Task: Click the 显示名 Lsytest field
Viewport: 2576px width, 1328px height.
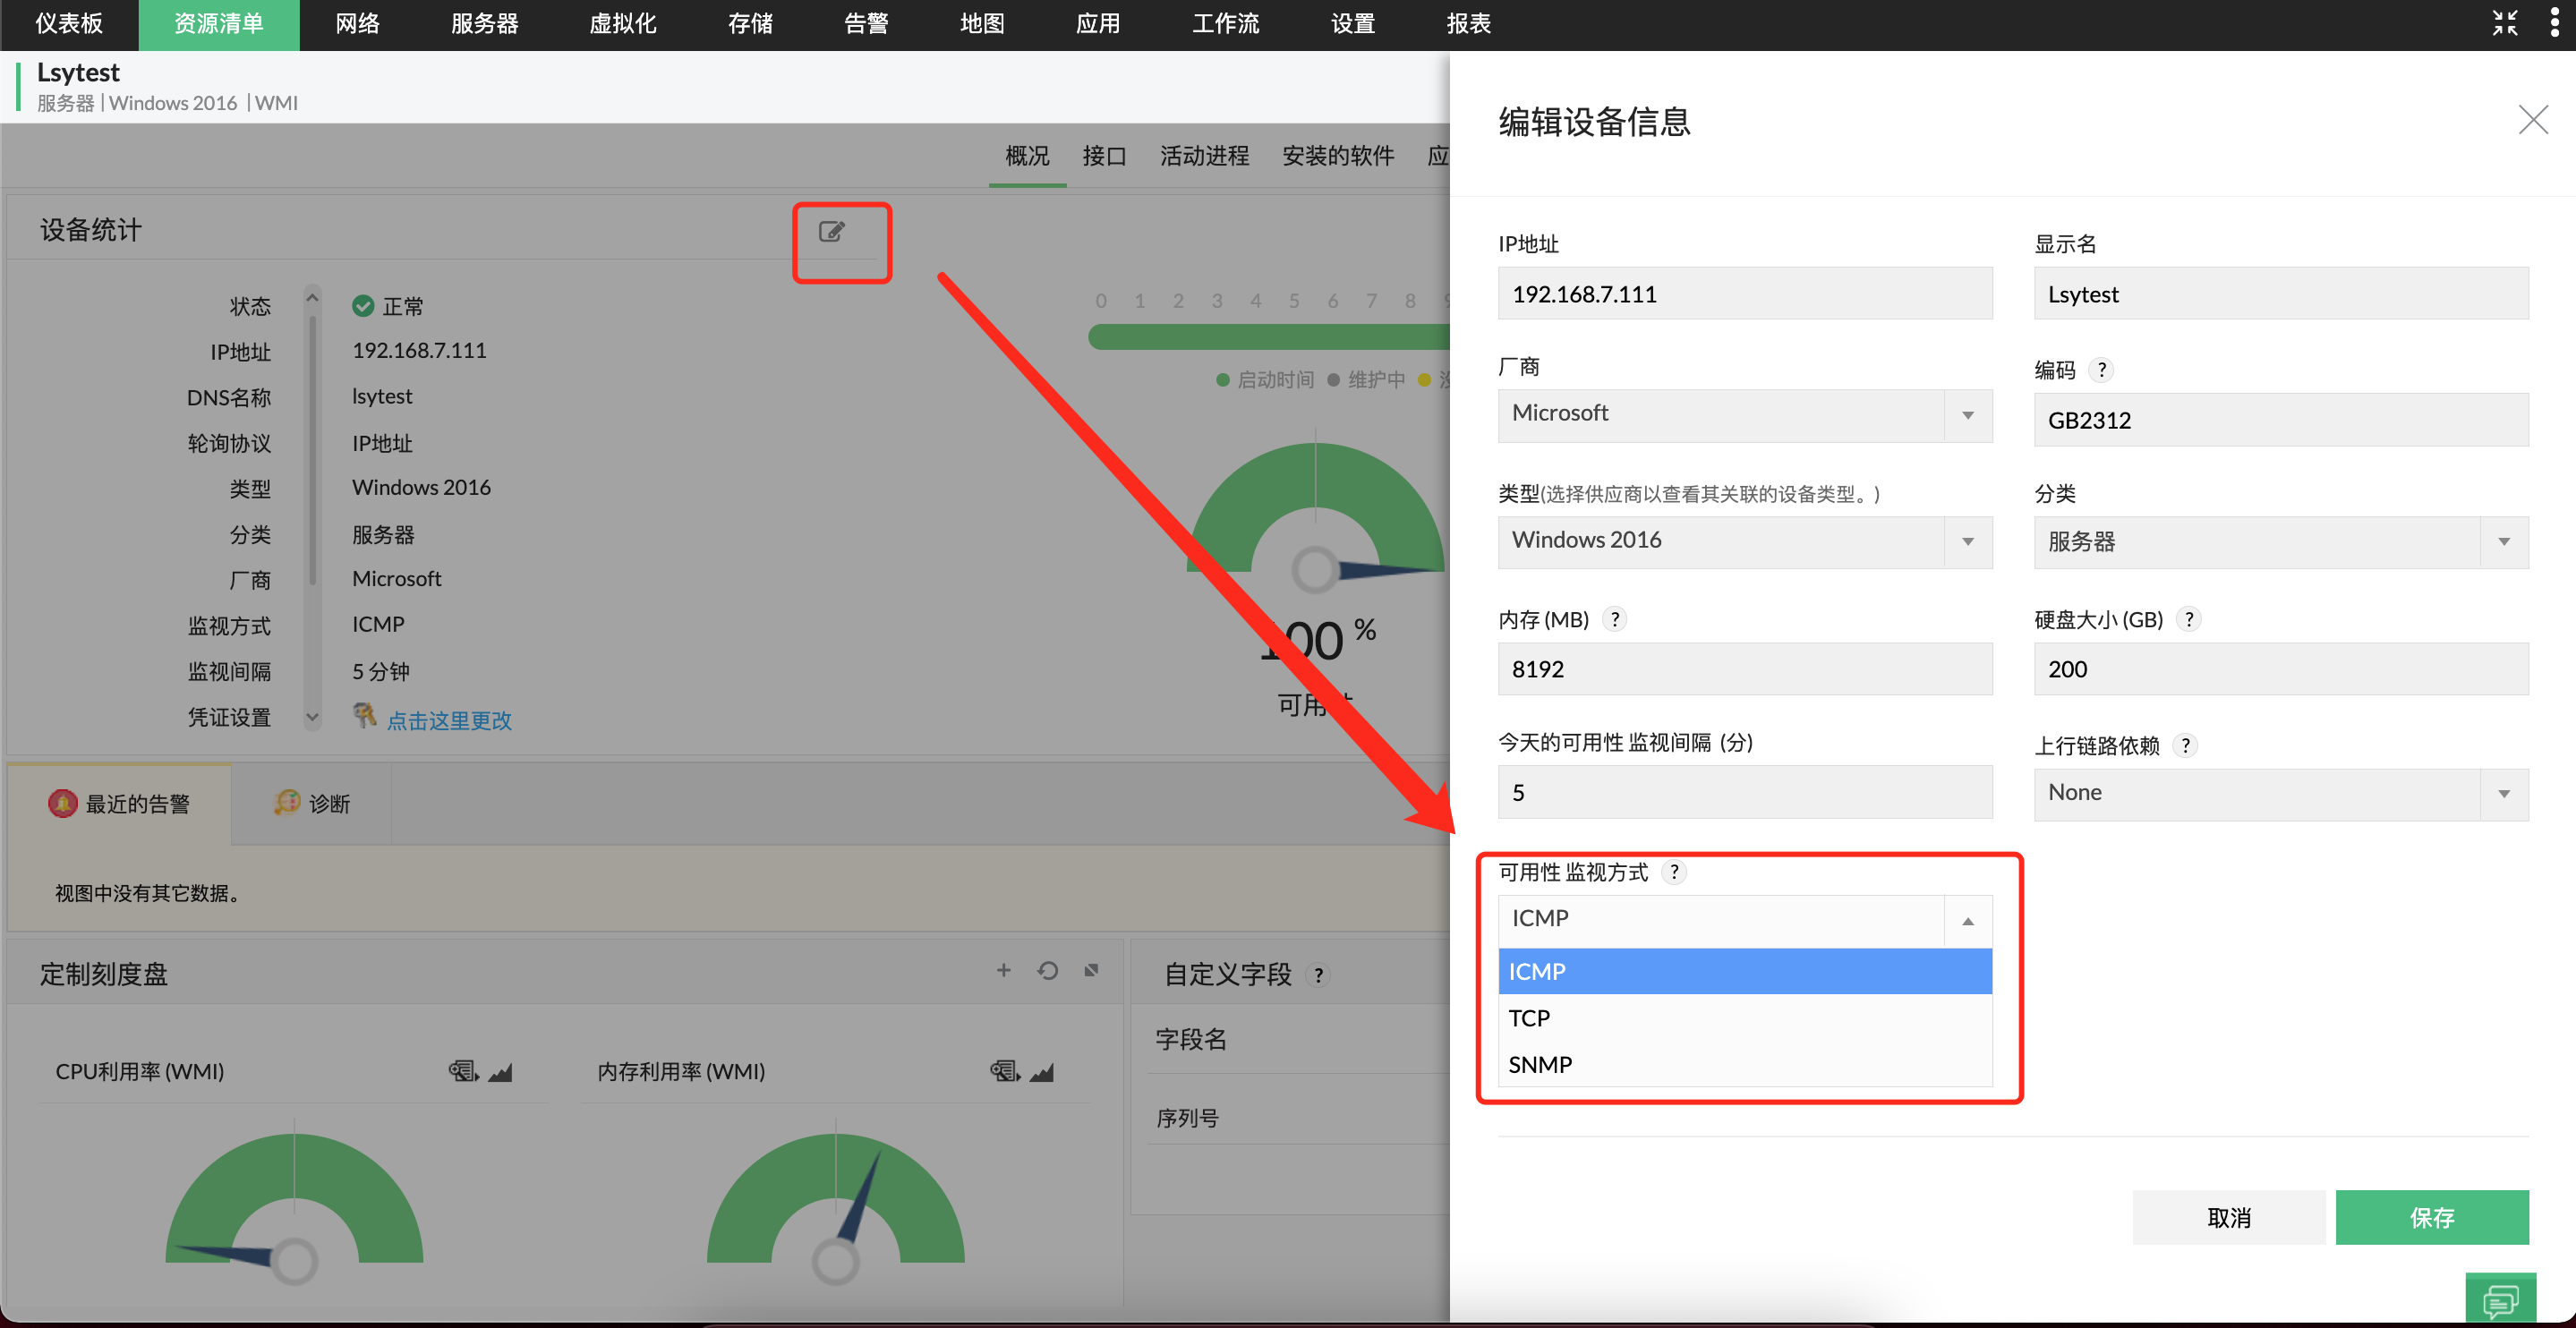Action: 2280,294
